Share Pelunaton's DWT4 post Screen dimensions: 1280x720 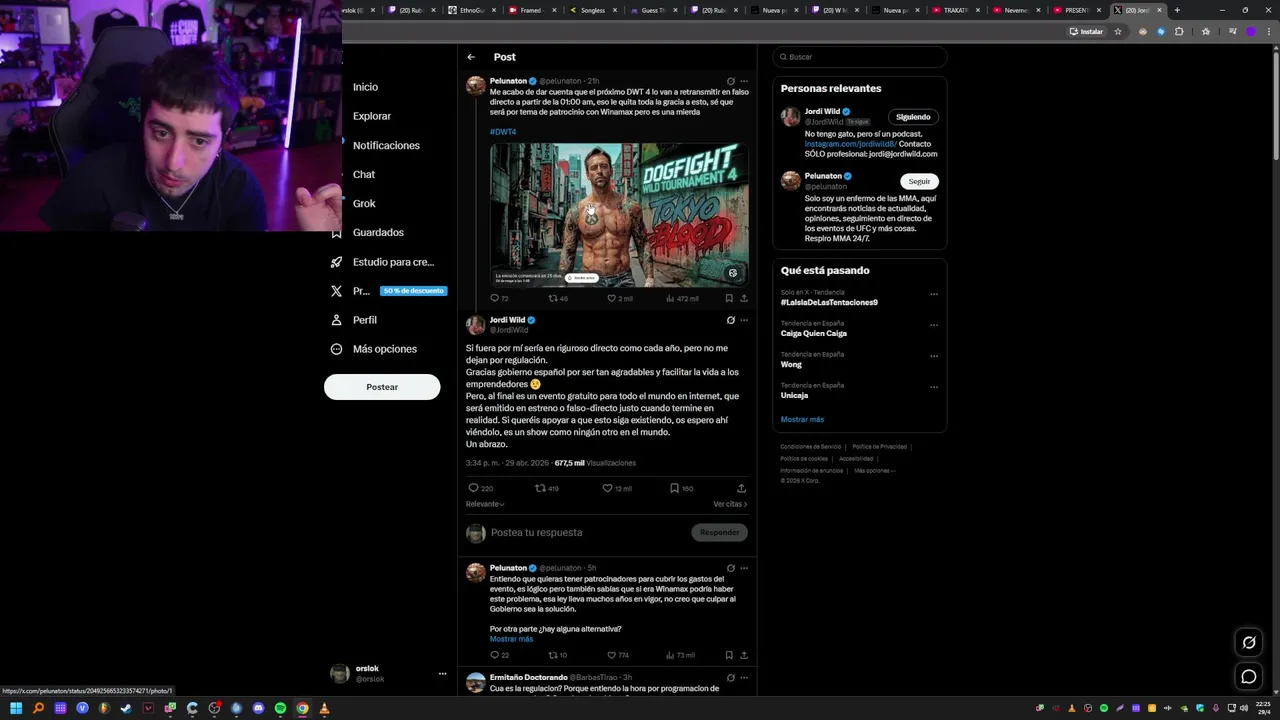point(744,298)
